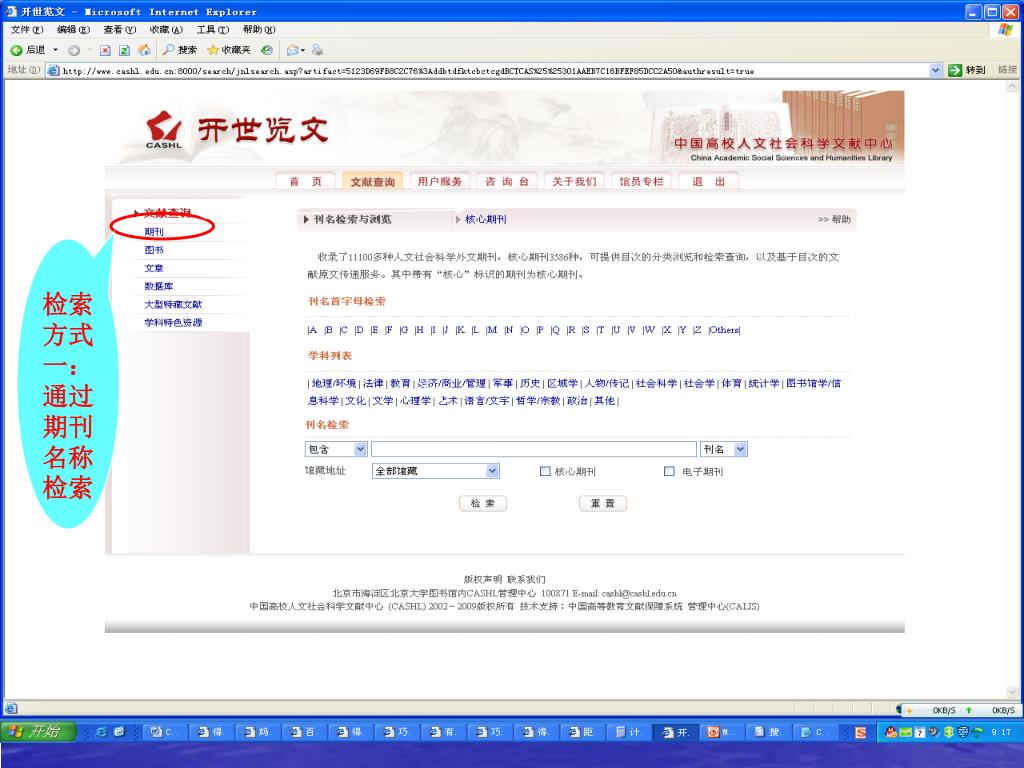Click the IE status bar page icon
1024x768 pixels.
(11, 709)
